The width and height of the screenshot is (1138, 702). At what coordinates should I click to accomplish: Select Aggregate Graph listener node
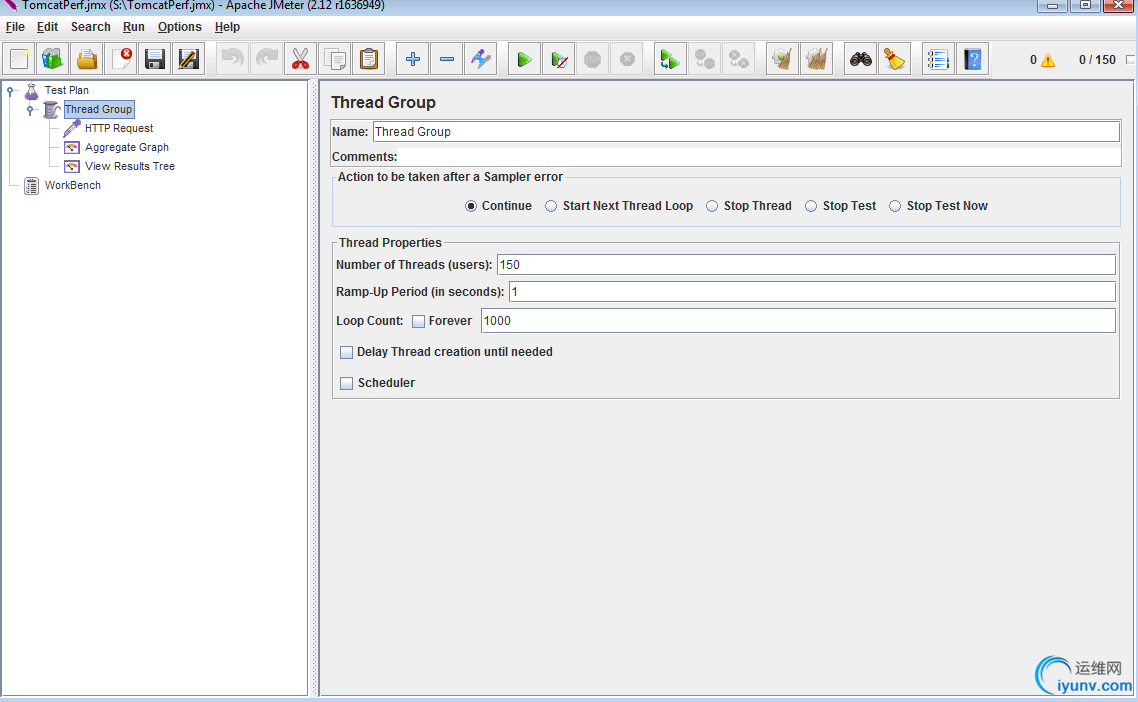pyautogui.click(x=127, y=147)
